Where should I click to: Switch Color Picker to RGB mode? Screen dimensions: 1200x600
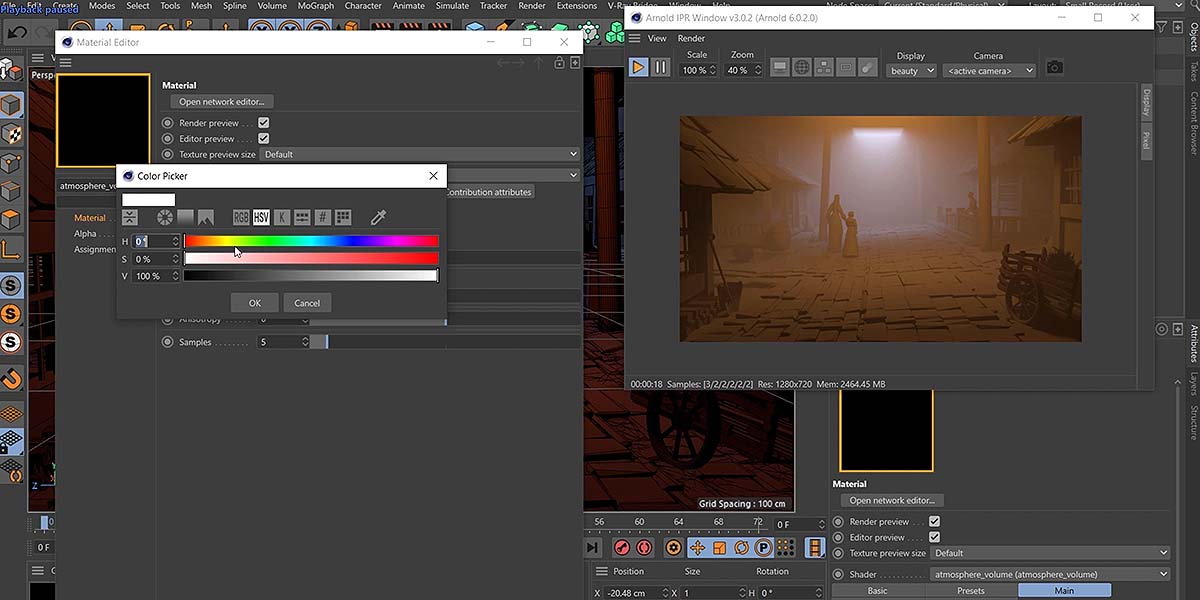click(241, 217)
